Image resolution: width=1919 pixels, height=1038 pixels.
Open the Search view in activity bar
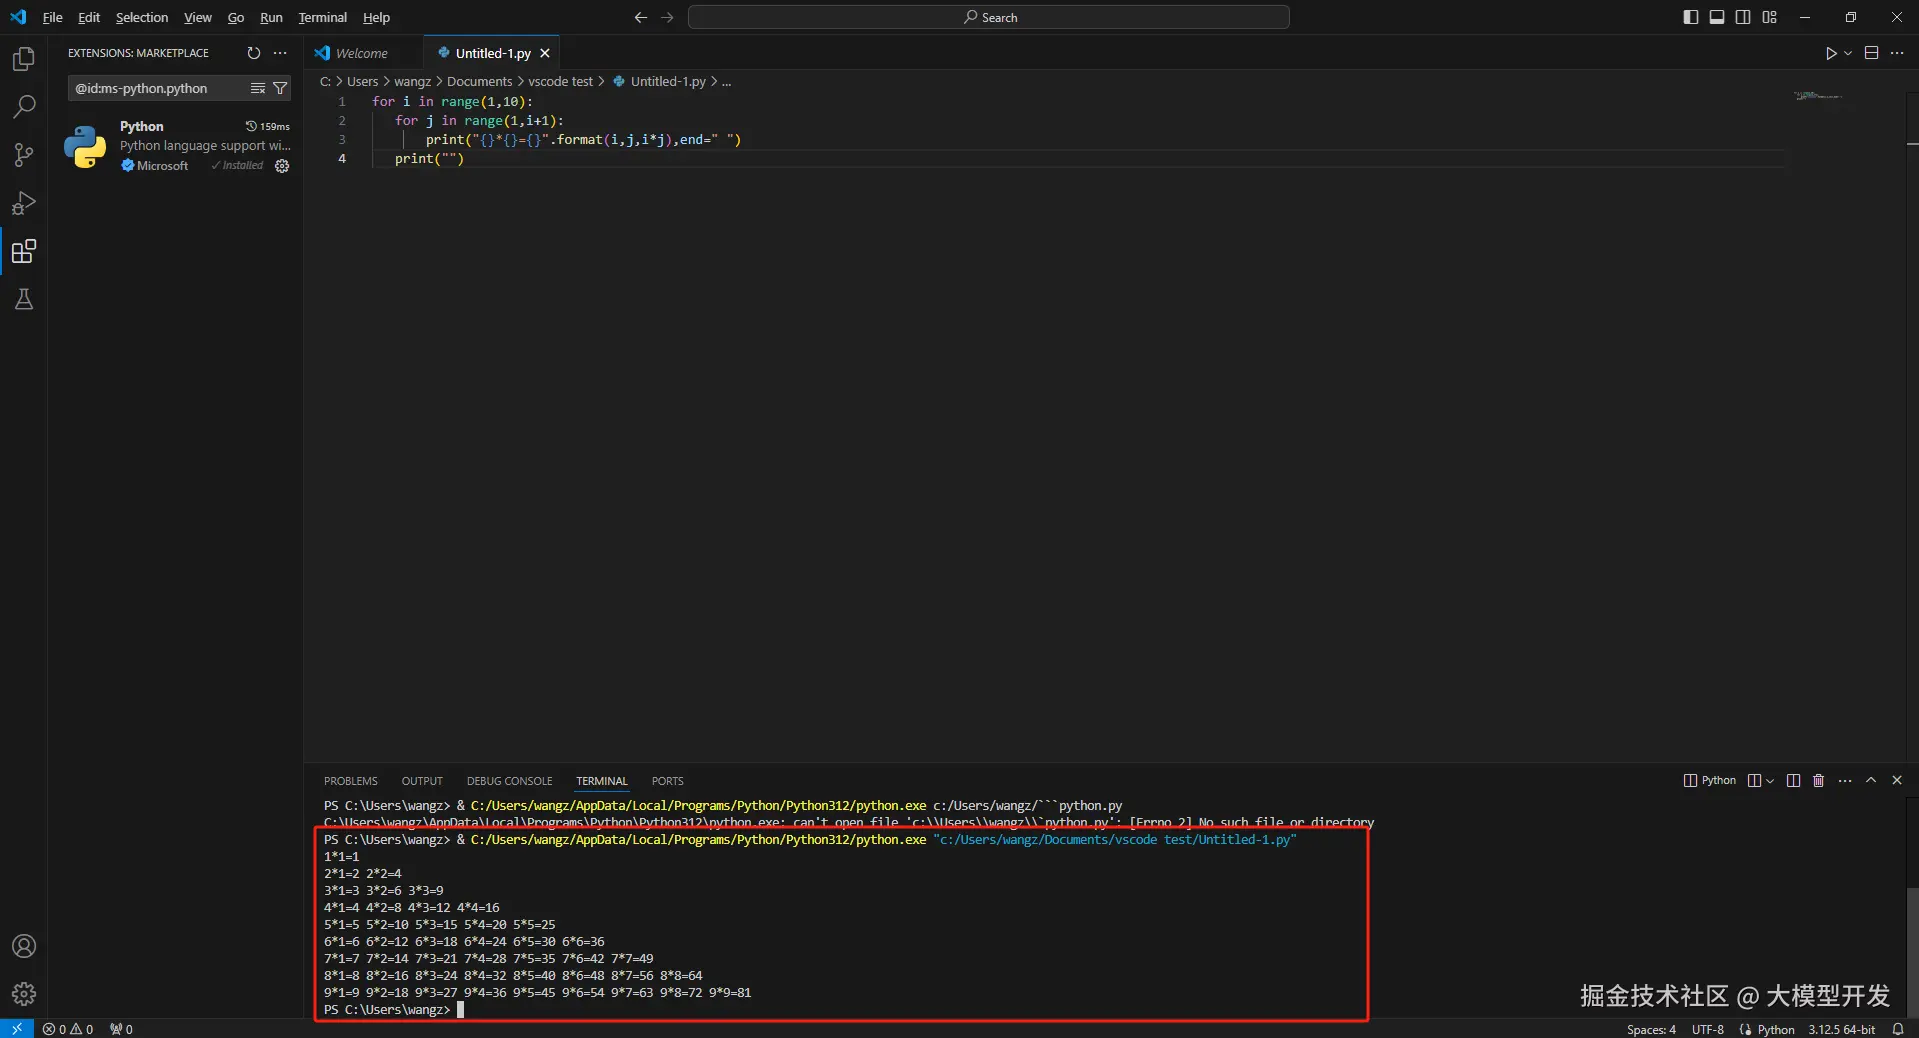tap(24, 107)
